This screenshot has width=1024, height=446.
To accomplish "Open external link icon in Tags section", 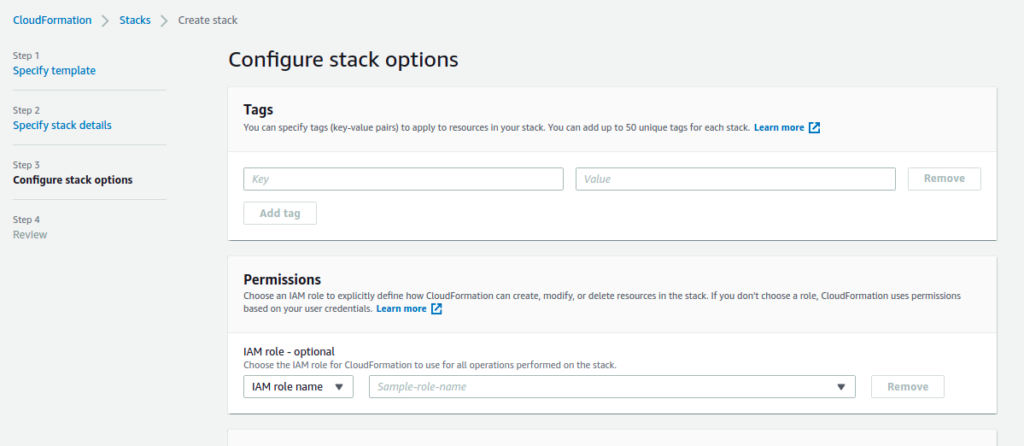I will pos(814,128).
